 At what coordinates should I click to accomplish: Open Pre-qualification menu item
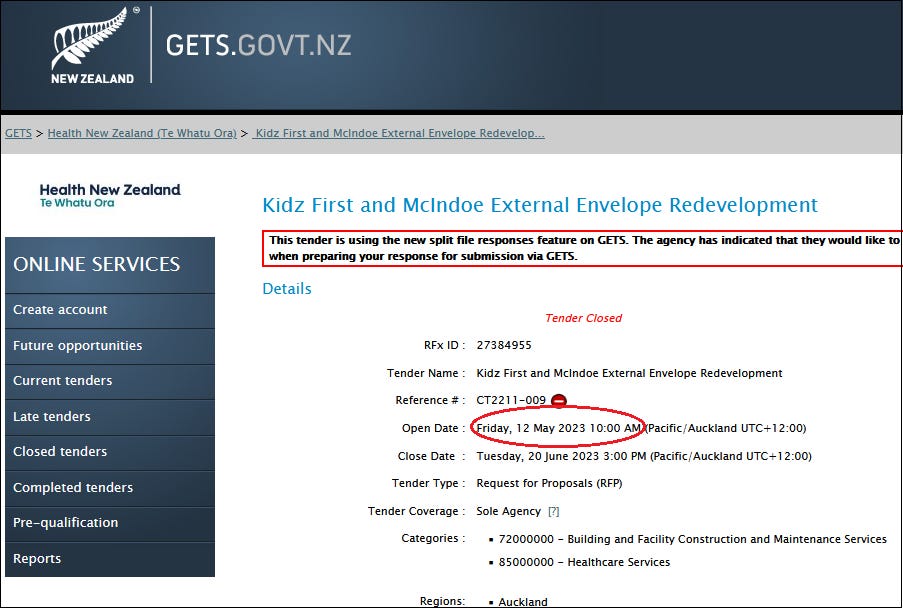[x=109, y=523]
